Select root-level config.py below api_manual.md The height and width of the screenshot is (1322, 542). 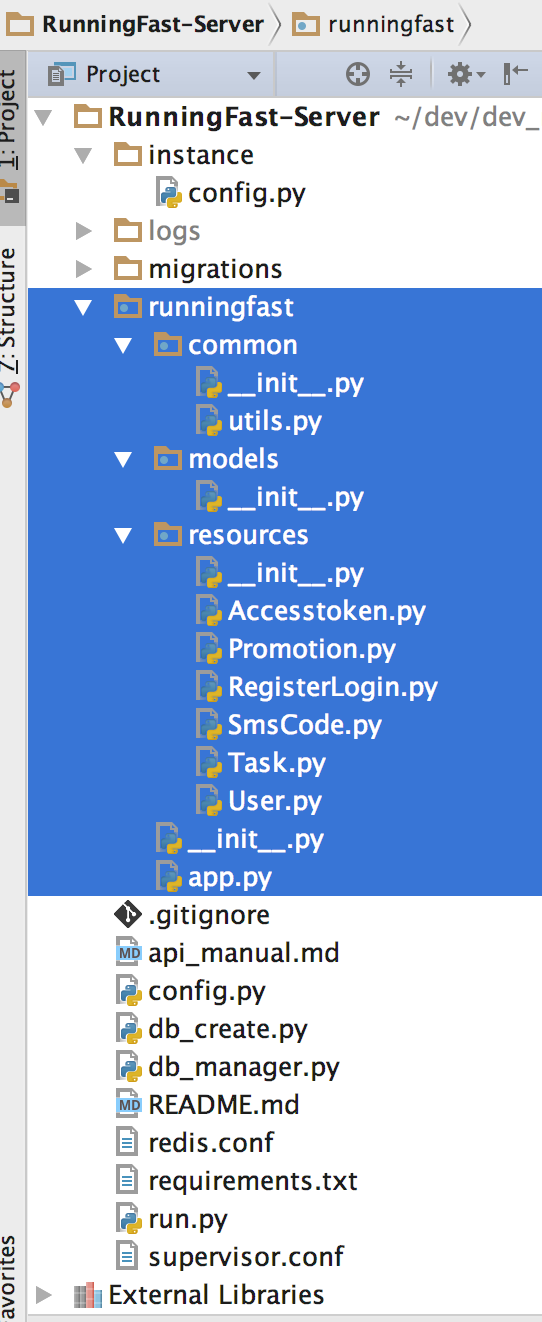[207, 991]
